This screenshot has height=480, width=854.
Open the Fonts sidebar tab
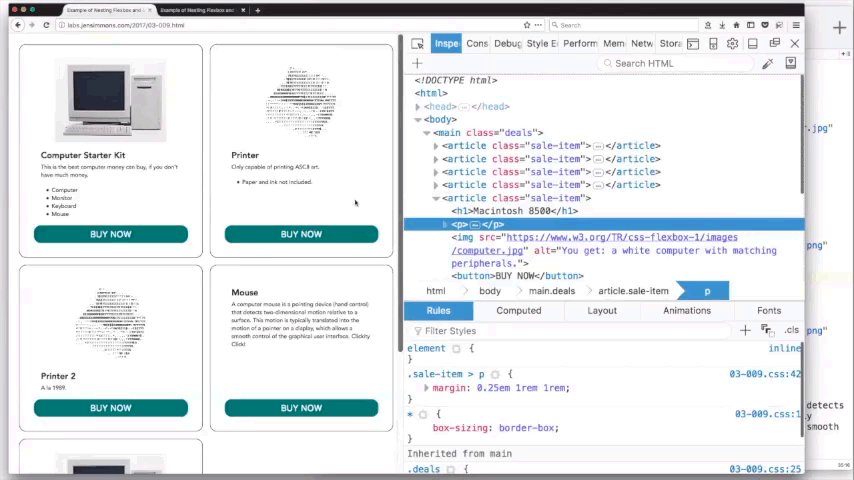click(x=768, y=311)
